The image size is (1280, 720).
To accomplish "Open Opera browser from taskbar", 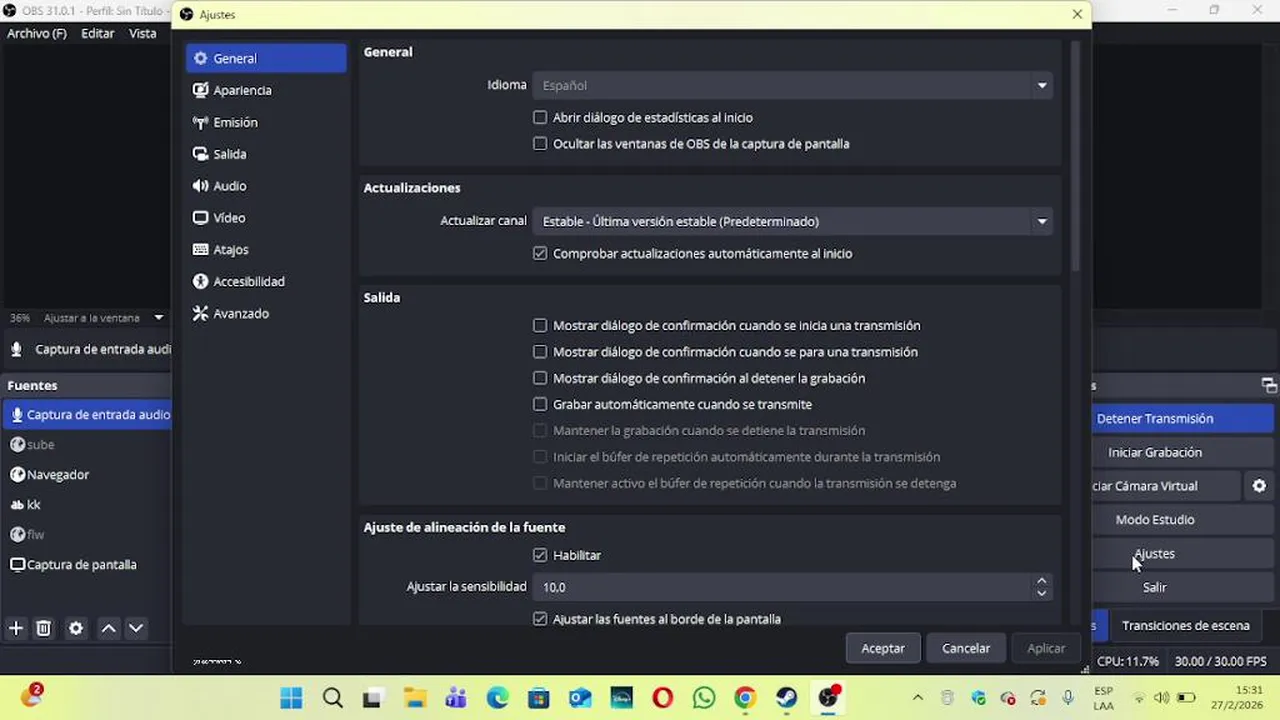I will coord(662,697).
